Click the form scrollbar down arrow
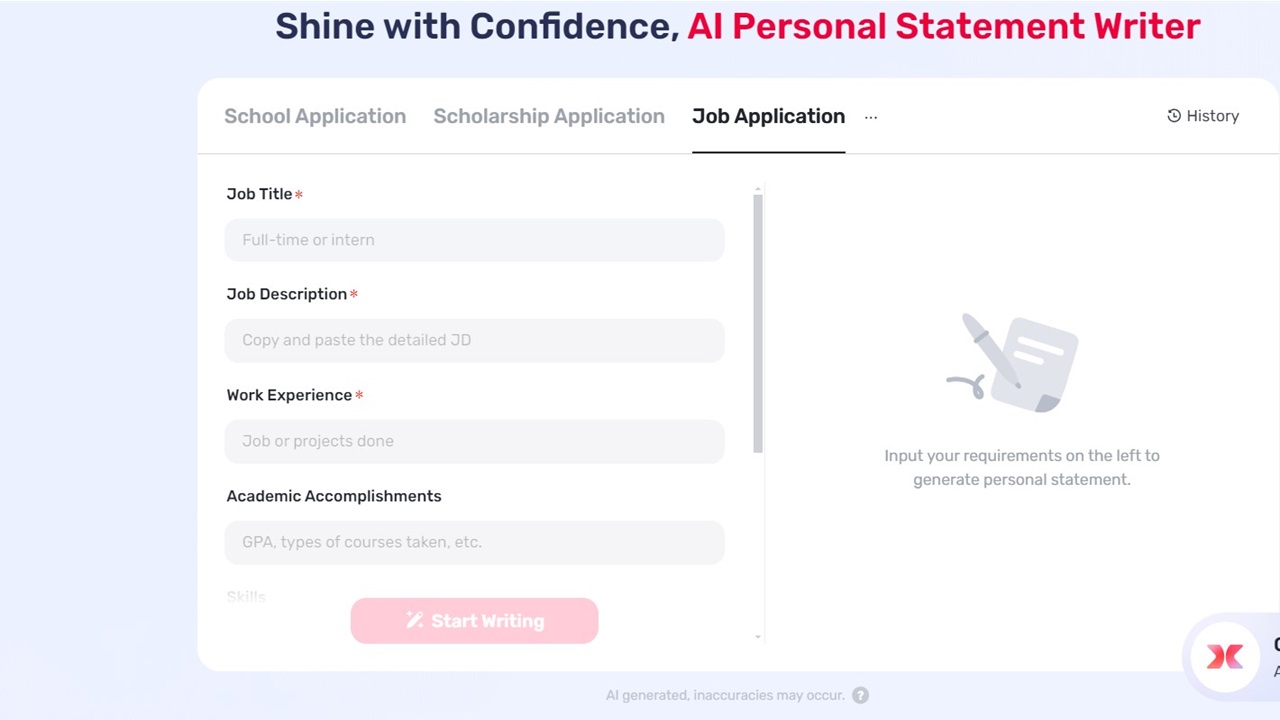This screenshot has height=720, width=1280. point(758,637)
